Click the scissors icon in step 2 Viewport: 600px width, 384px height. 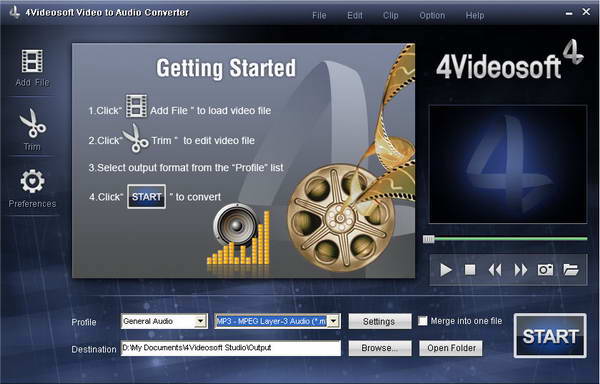(135, 138)
